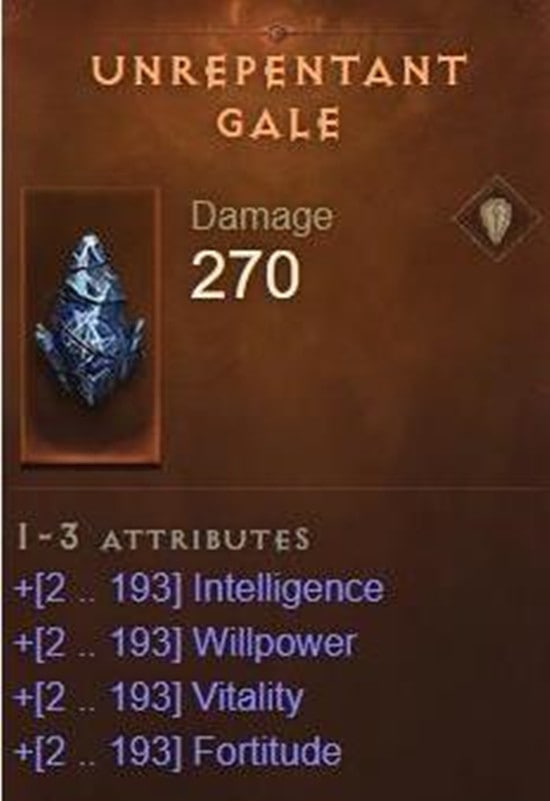Click the word ATTRIBUTES in section header
This screenshot has width=550, height=801.
tap(205, 540)
